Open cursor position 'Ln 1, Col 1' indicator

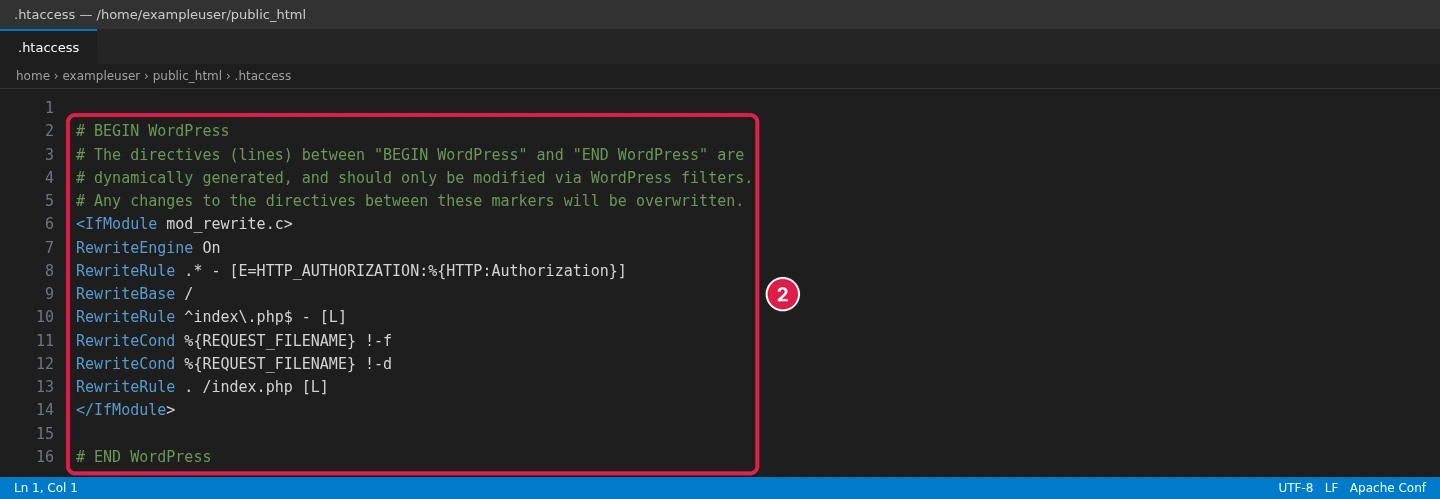pos(46,488)
